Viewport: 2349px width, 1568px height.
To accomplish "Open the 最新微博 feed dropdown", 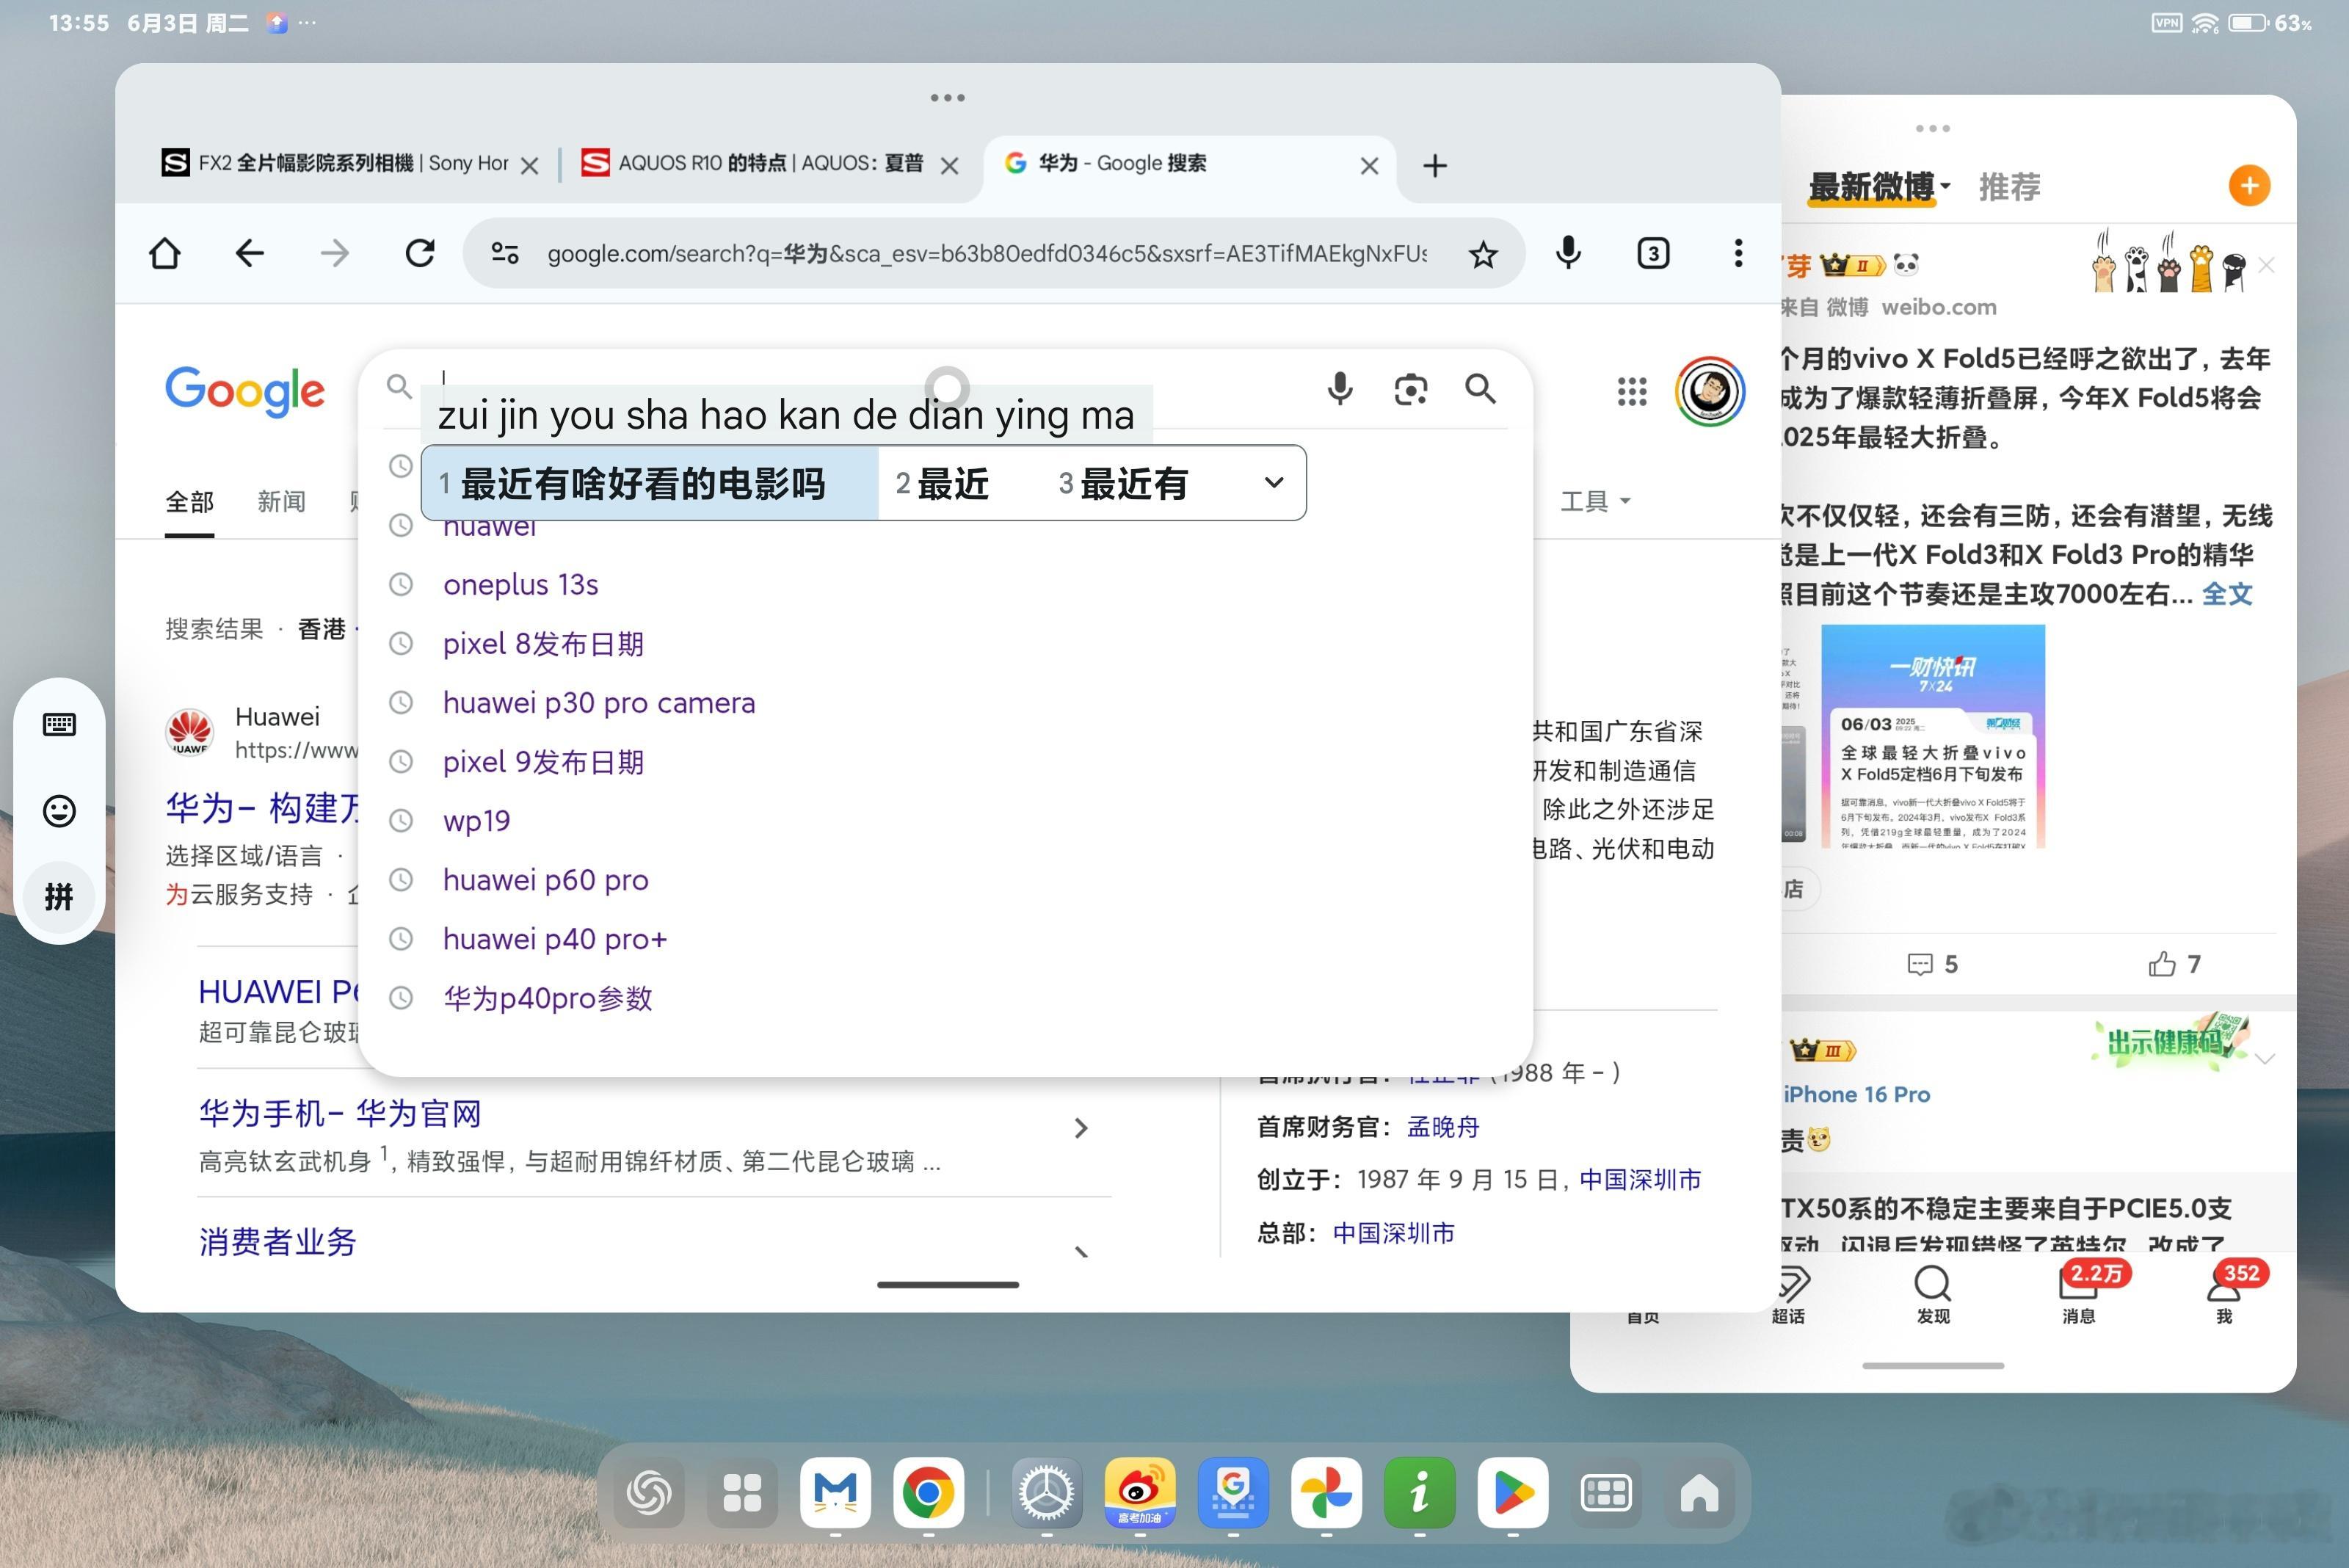I will coord(1879,187).
